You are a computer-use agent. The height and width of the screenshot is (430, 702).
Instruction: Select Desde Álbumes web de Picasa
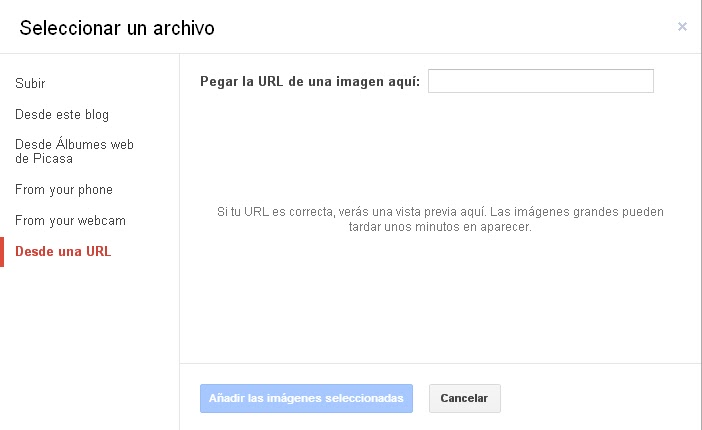(74, 151)
